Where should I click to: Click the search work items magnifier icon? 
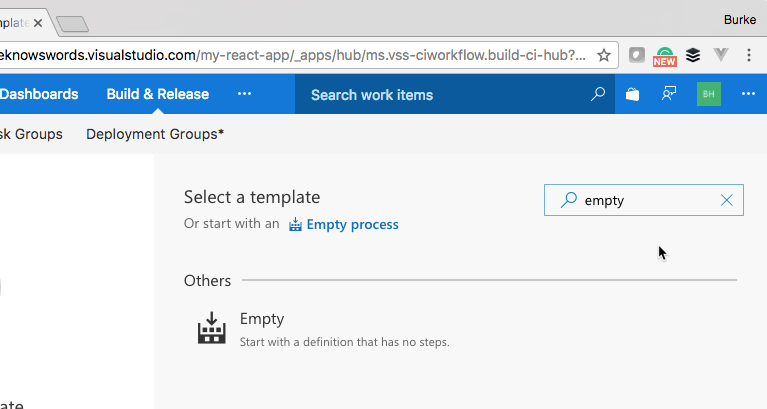[598, 94]
